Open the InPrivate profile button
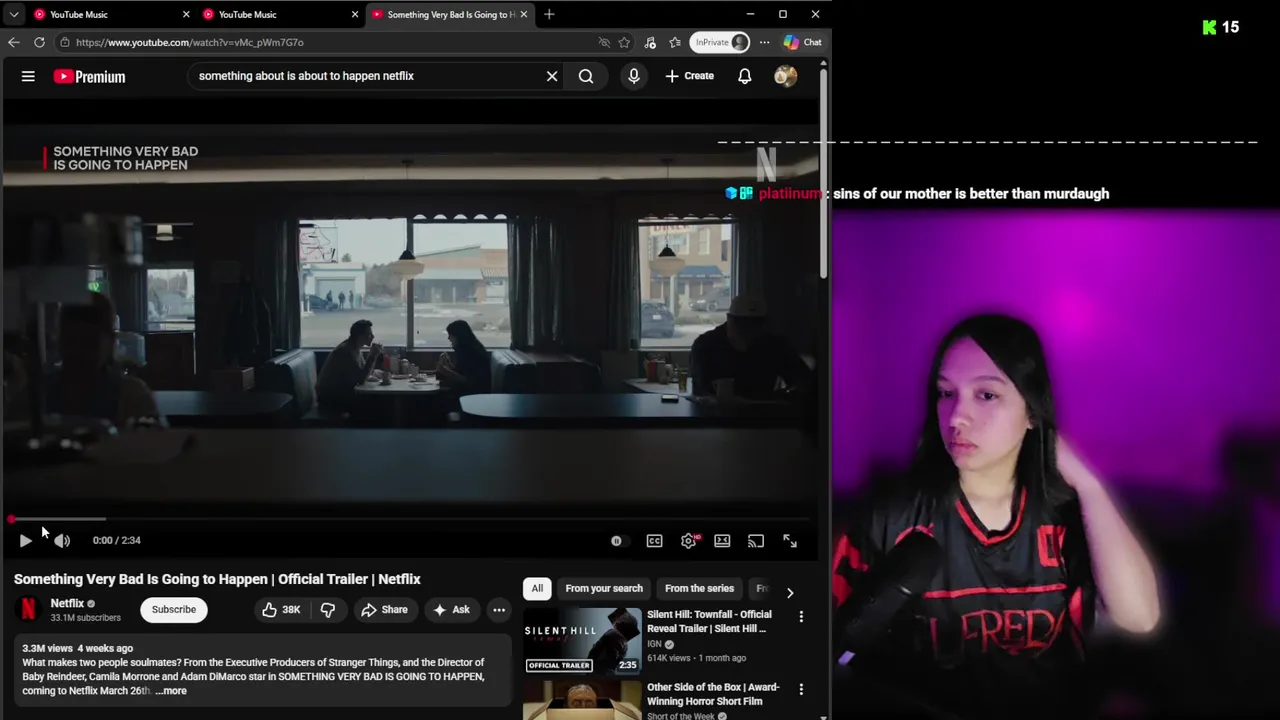 [x=720, y=42]
